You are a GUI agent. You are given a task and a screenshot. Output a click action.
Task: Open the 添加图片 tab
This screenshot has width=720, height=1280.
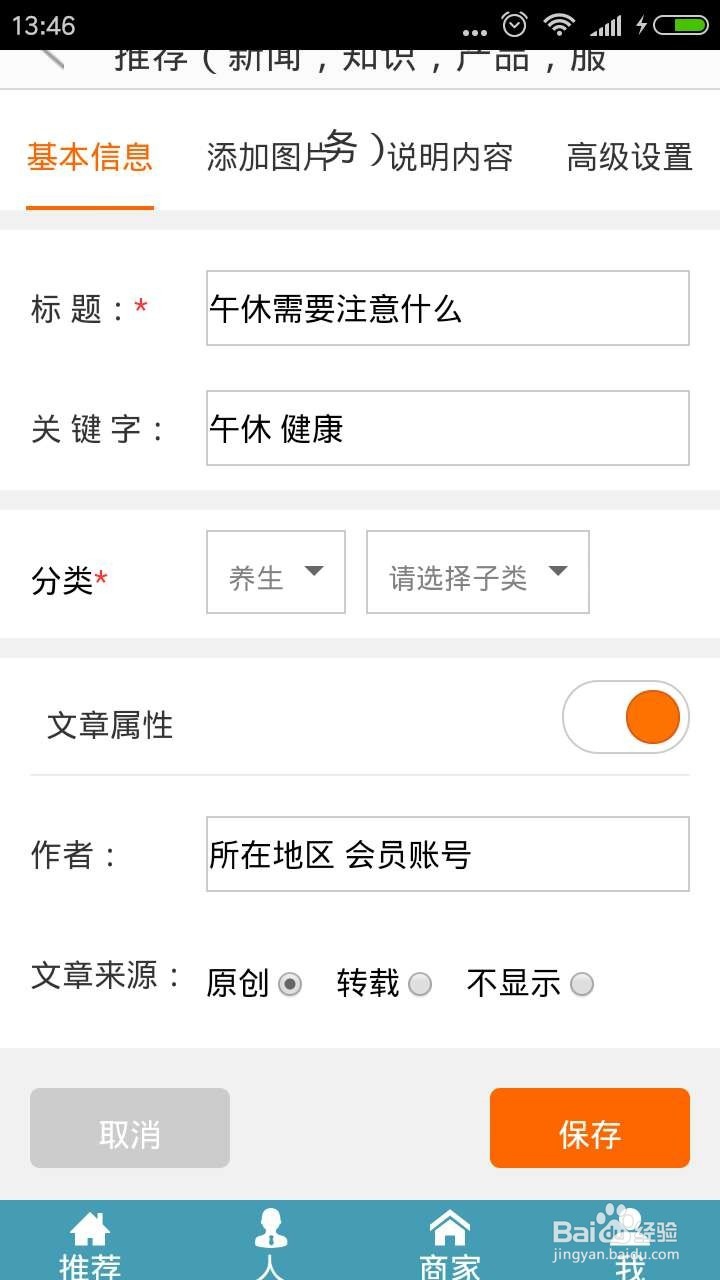click(x=268, y=157)
